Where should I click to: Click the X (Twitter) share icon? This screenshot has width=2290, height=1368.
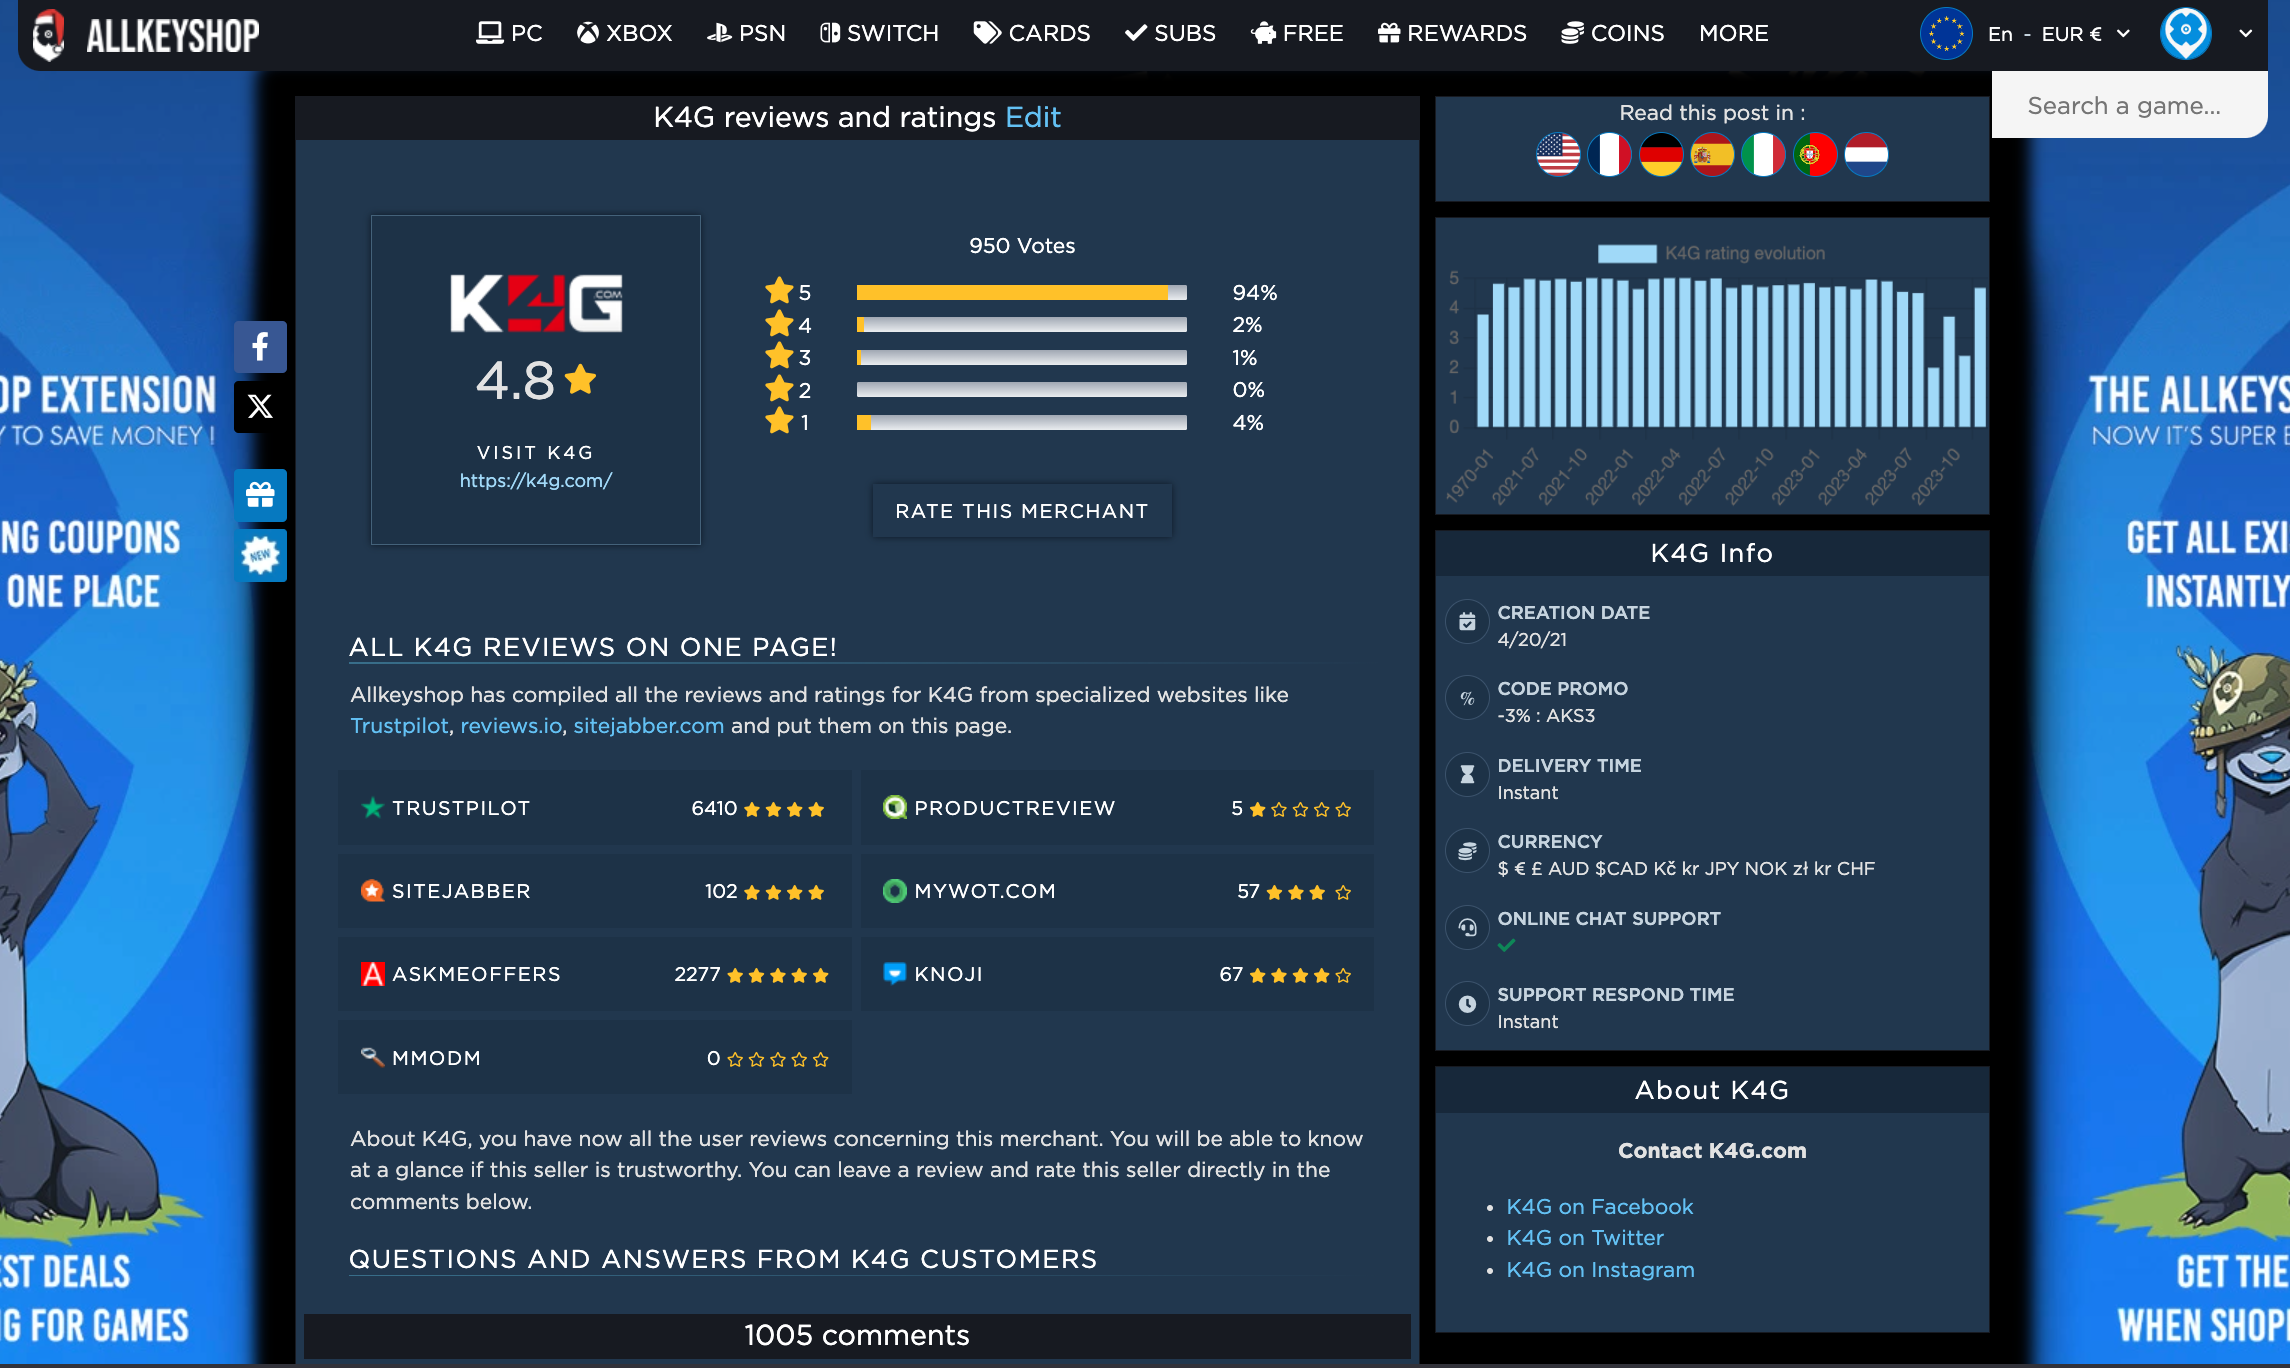pyautogui.click(x=260, y=406)
